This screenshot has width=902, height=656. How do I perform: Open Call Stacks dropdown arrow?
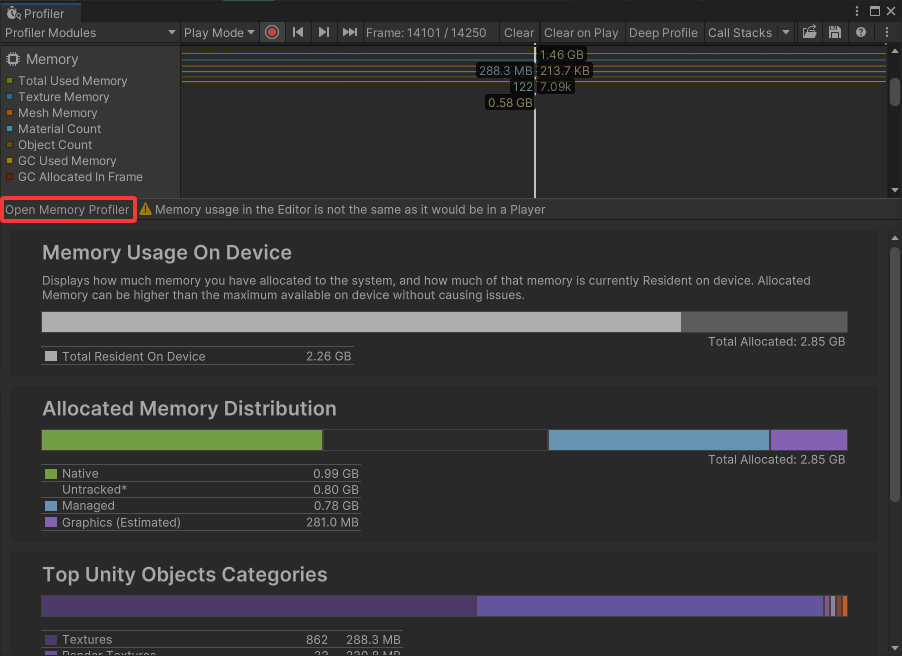click(x=786, y=32)
